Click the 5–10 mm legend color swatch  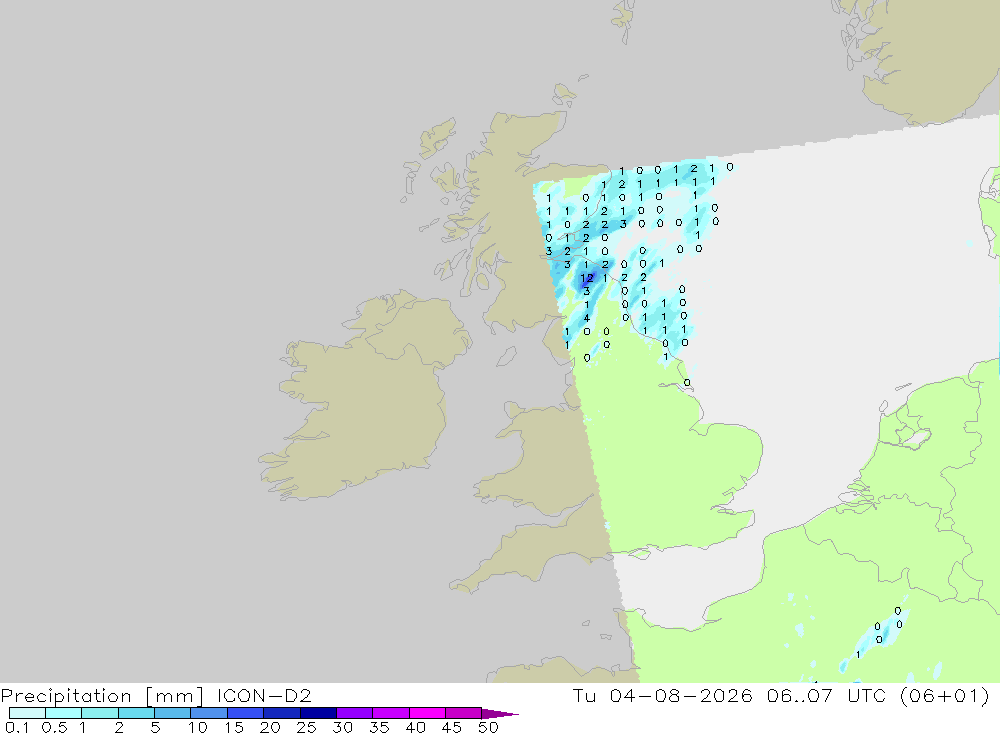173,713
